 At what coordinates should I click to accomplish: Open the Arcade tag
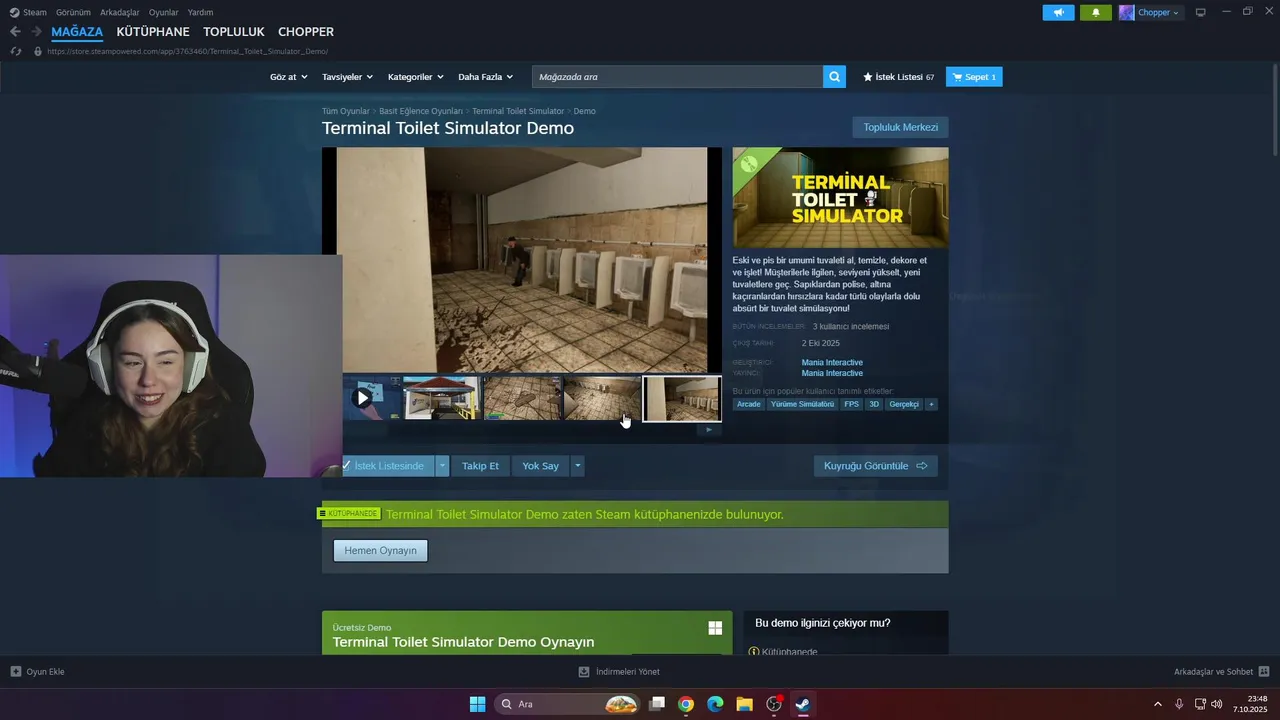(x=749, y=404)
